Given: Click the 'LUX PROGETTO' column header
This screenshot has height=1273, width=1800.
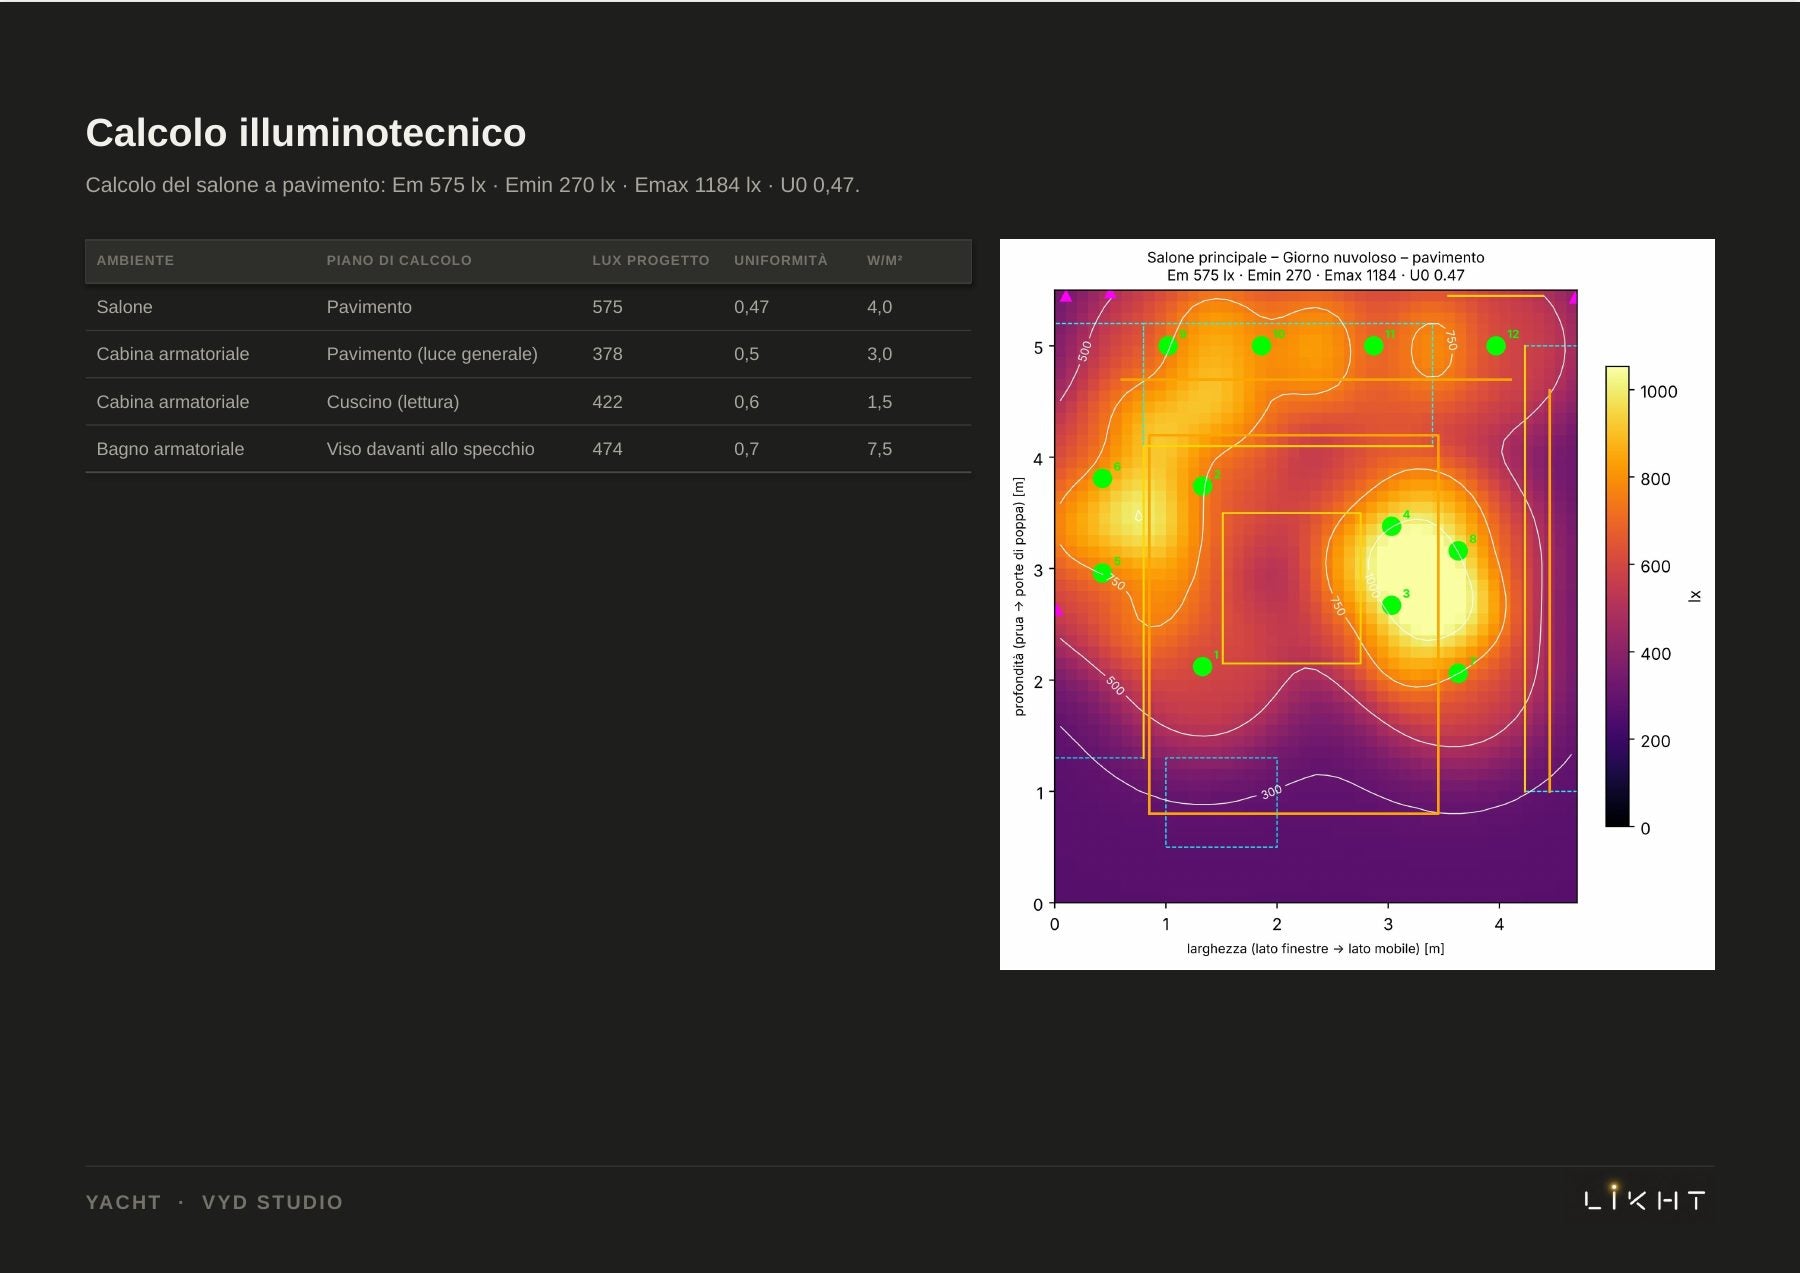Looking at the screenshot, I should (x=651, y=260).
